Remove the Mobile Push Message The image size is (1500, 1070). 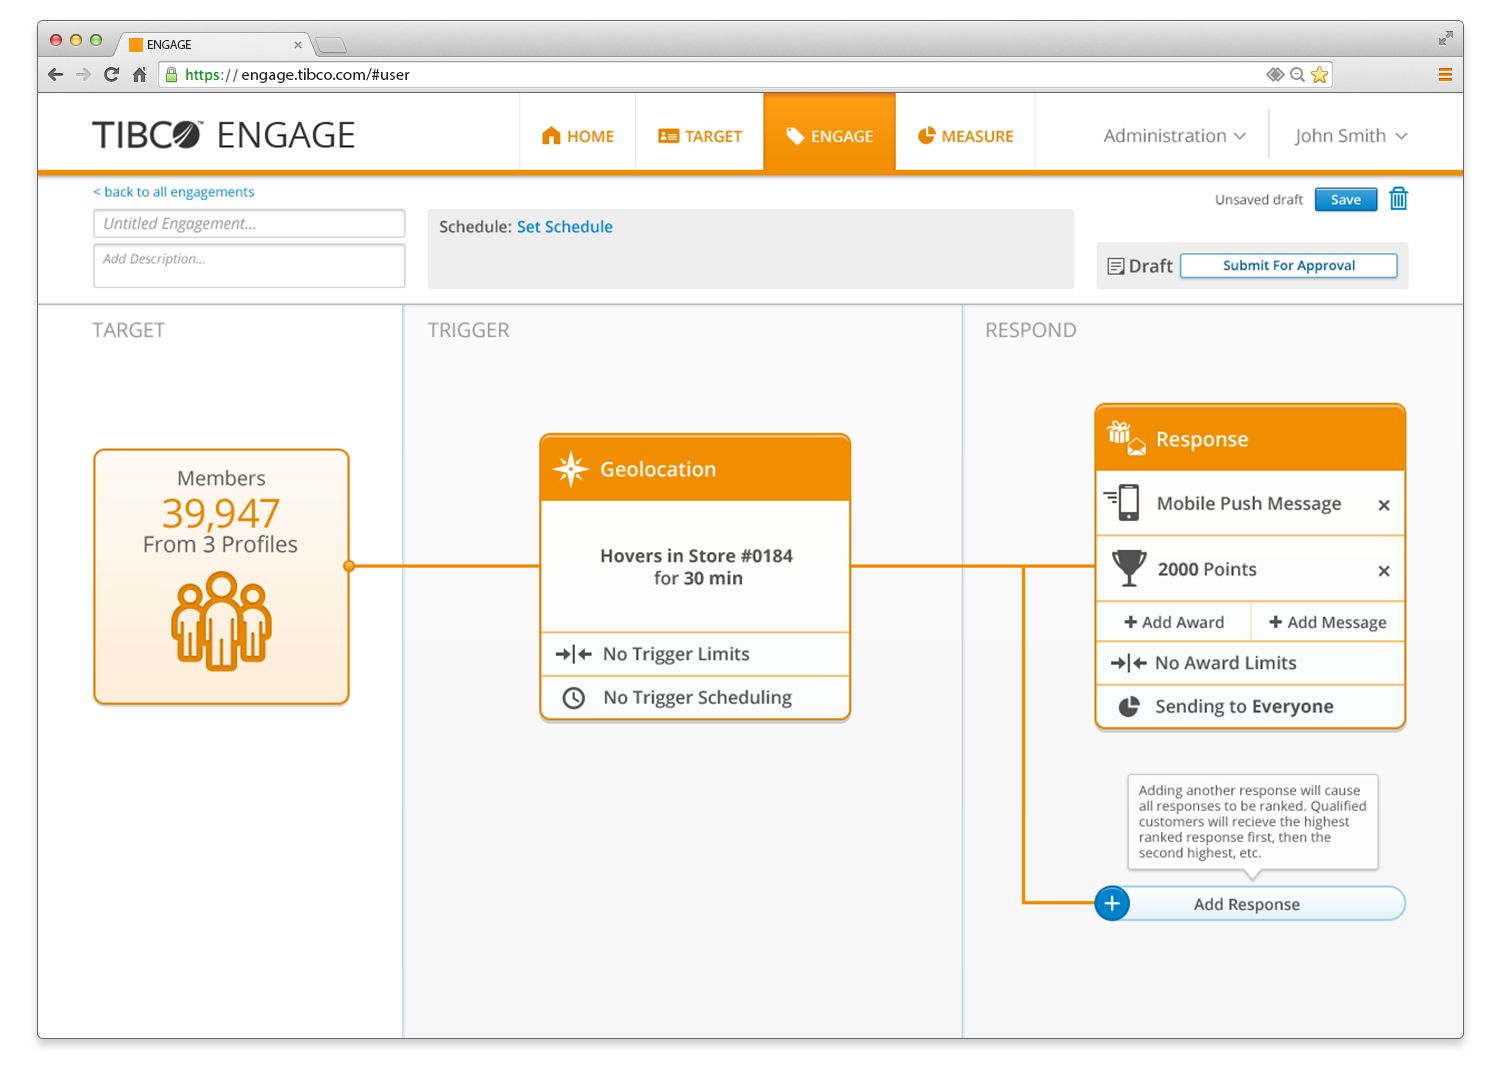point(1384,505)
